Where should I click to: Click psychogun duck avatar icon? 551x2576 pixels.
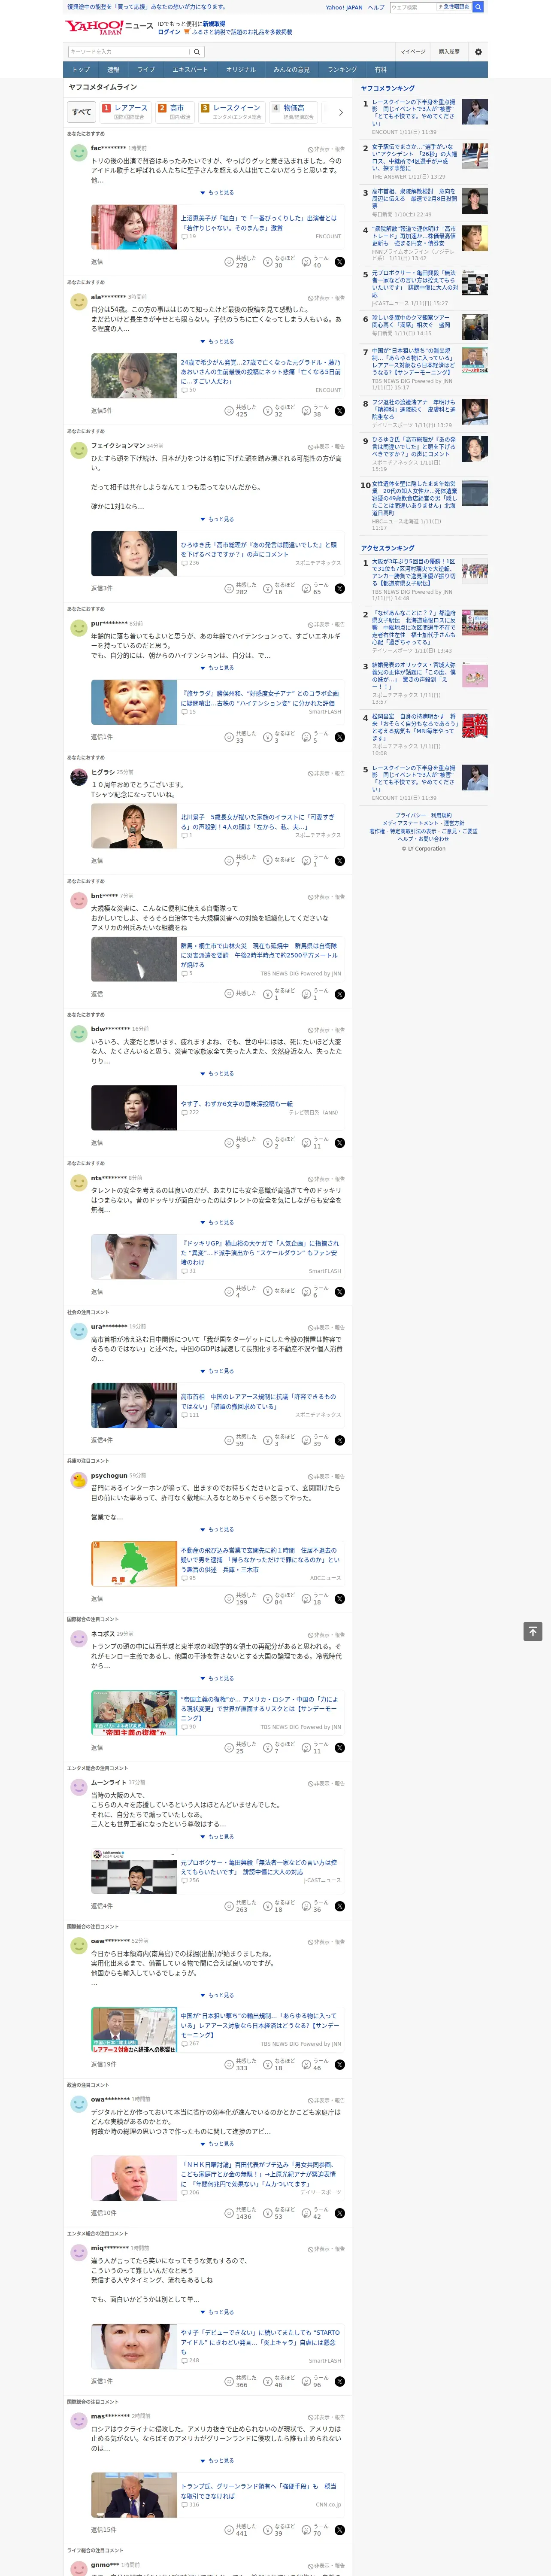(x=78, y=1479)
